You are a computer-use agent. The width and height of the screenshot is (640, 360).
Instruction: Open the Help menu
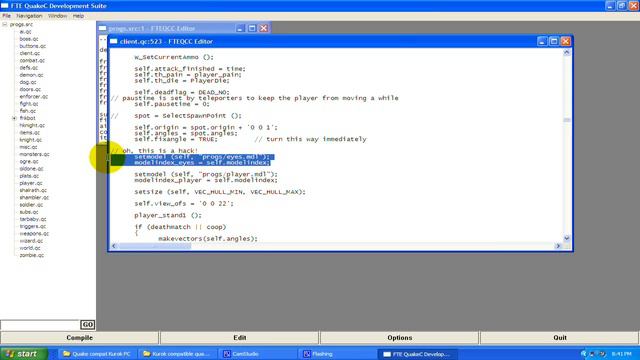tap(78, 16)
